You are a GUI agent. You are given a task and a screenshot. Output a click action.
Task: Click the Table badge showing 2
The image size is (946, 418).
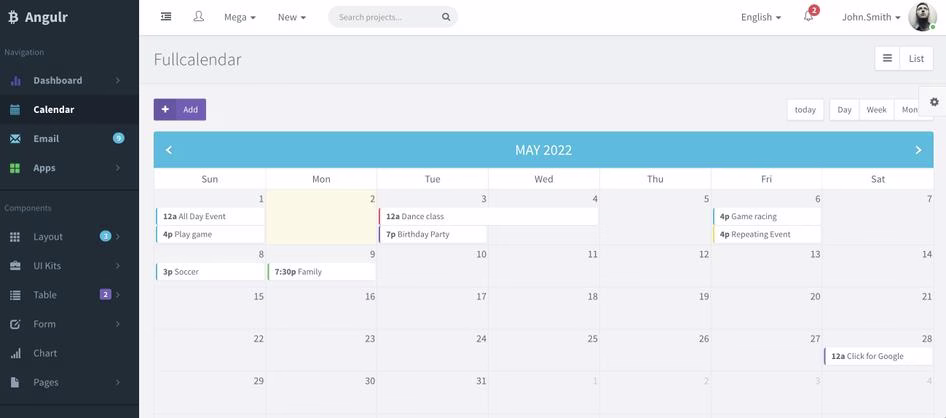106,294
